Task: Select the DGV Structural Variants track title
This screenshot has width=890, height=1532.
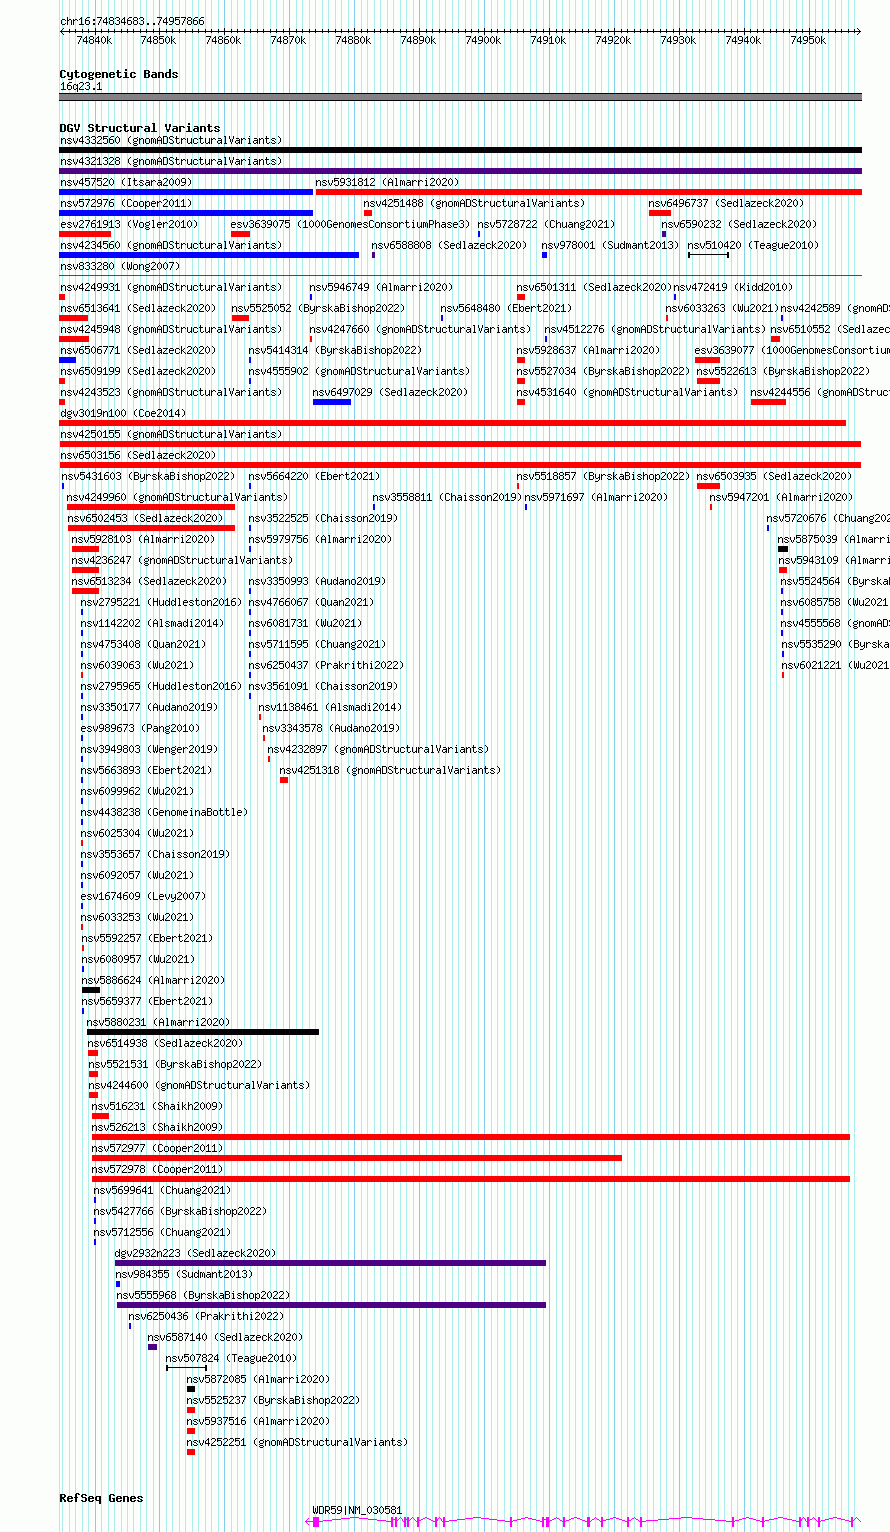Action: click(140, 128)
